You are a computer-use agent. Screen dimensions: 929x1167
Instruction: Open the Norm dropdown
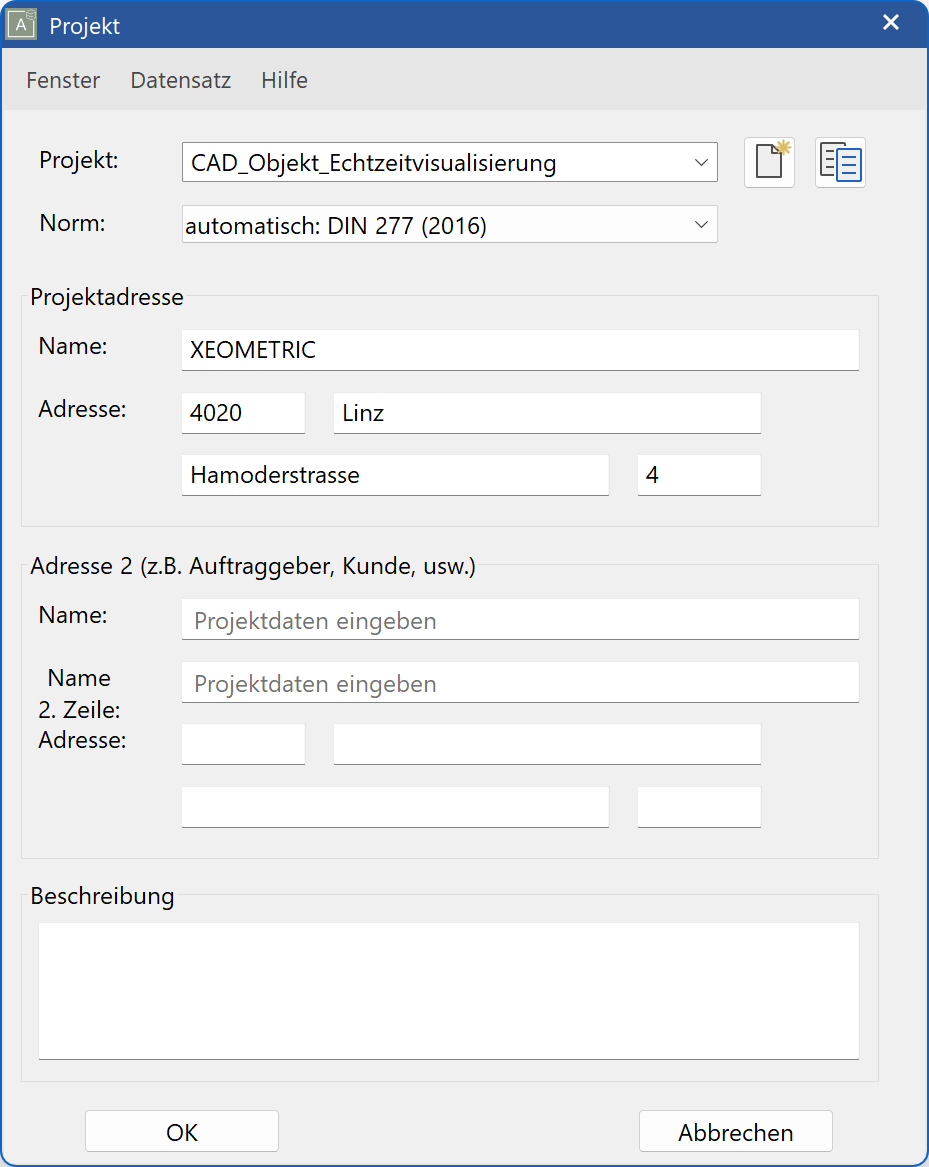click(x=701, y=225)
